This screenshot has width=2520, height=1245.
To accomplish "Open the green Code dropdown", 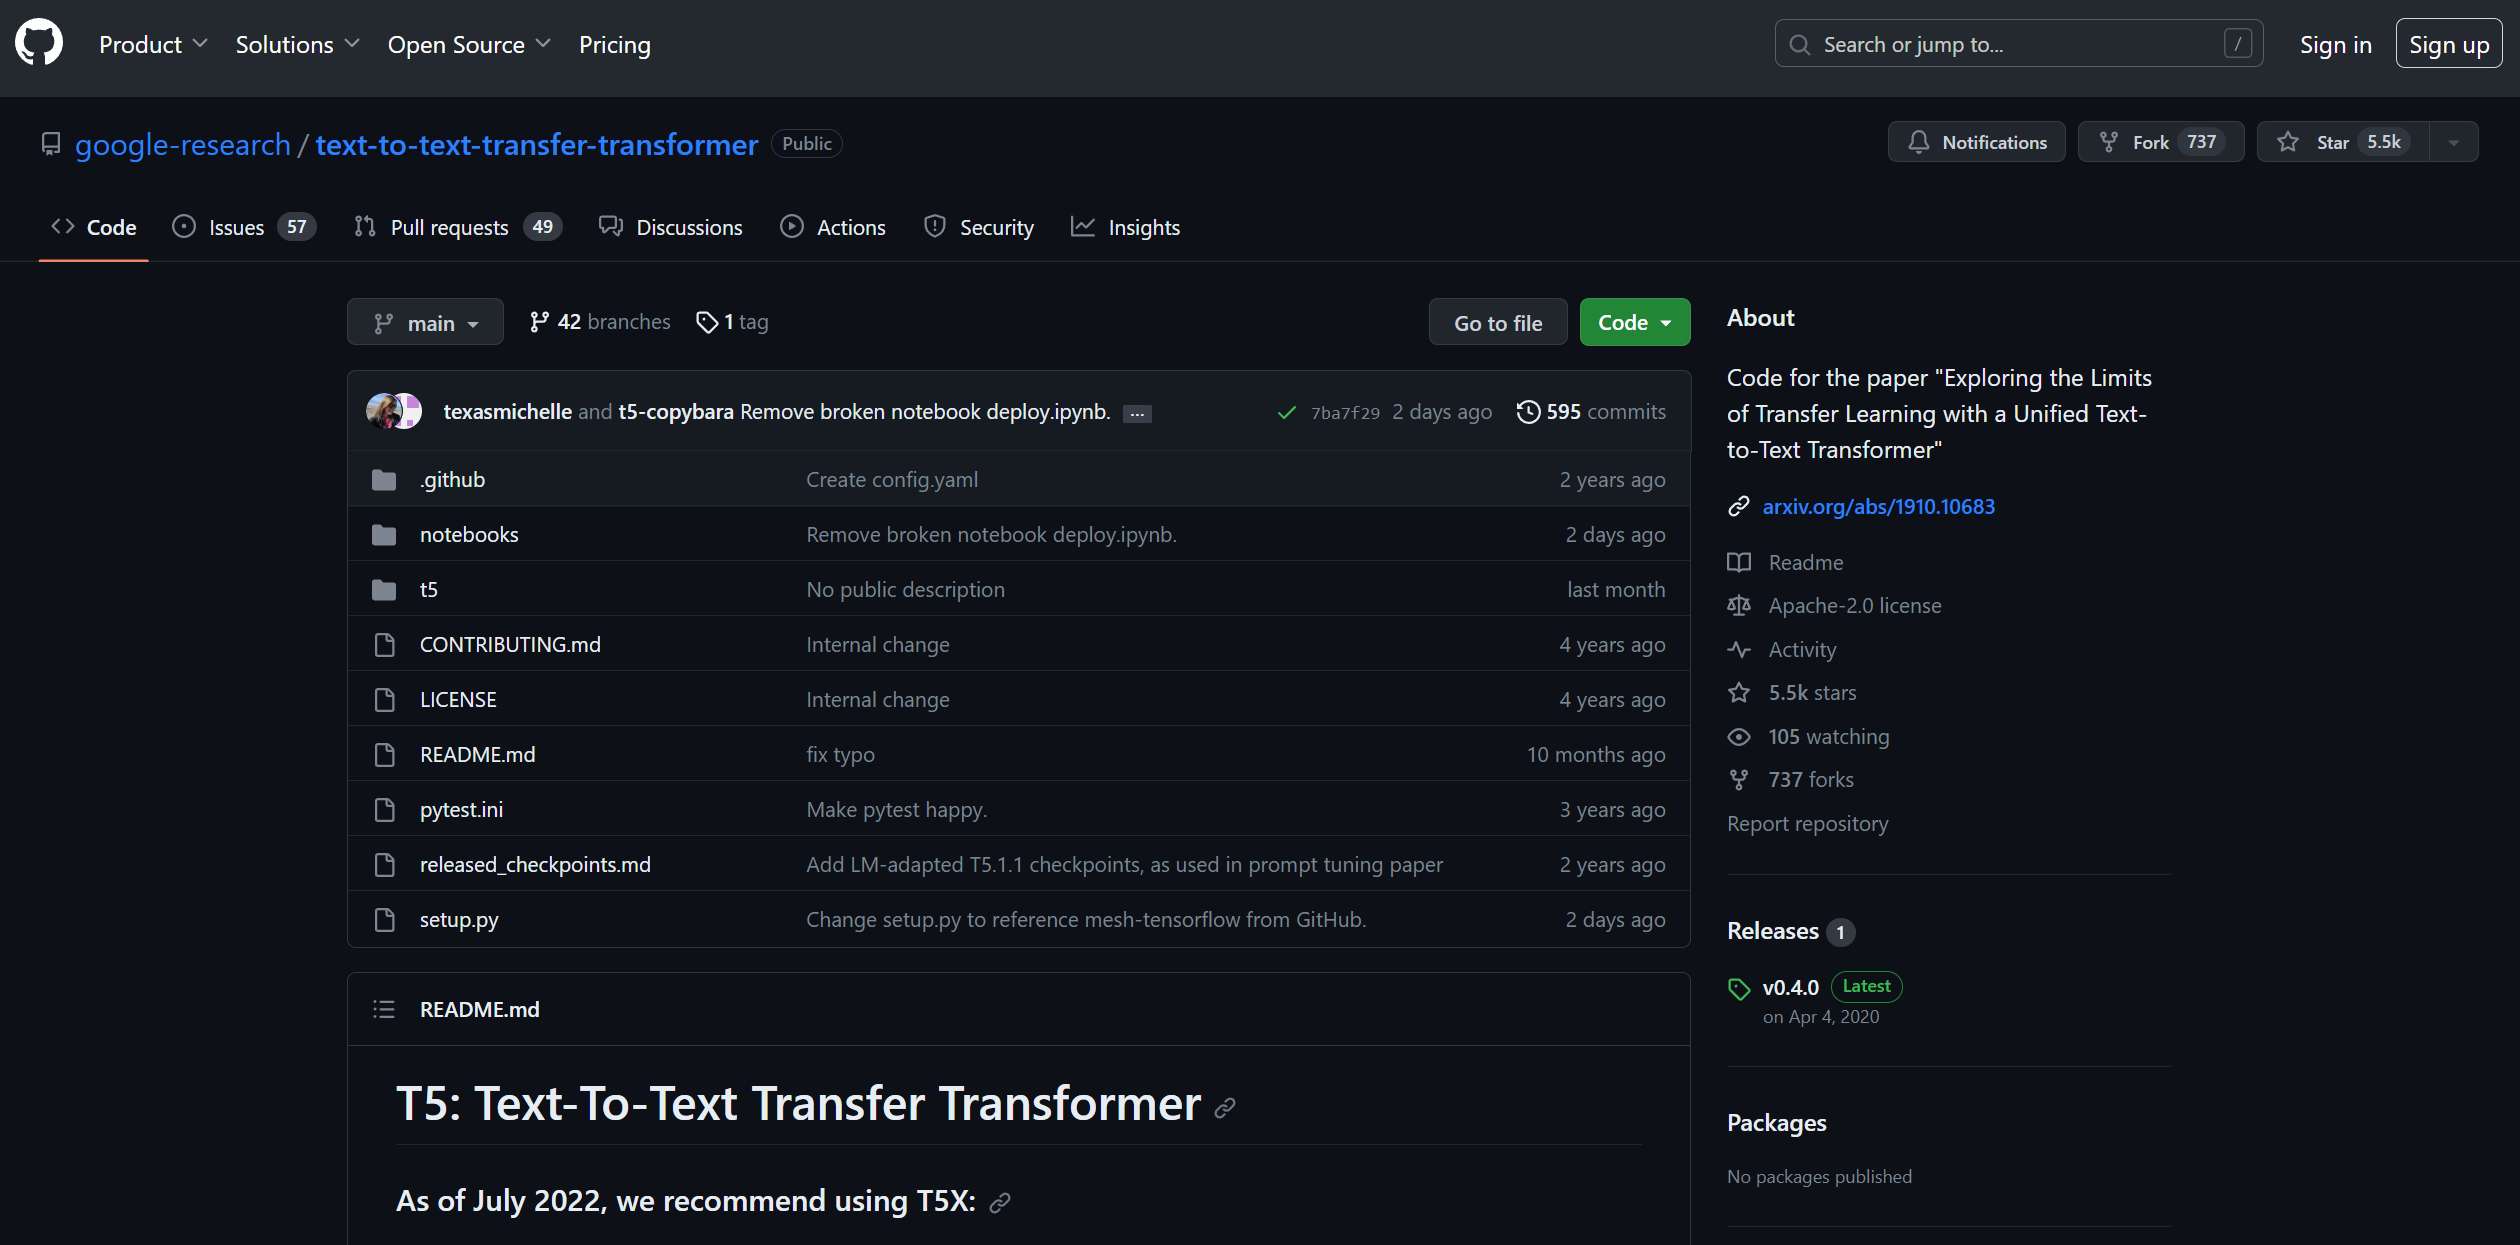I will point(1634,322).
